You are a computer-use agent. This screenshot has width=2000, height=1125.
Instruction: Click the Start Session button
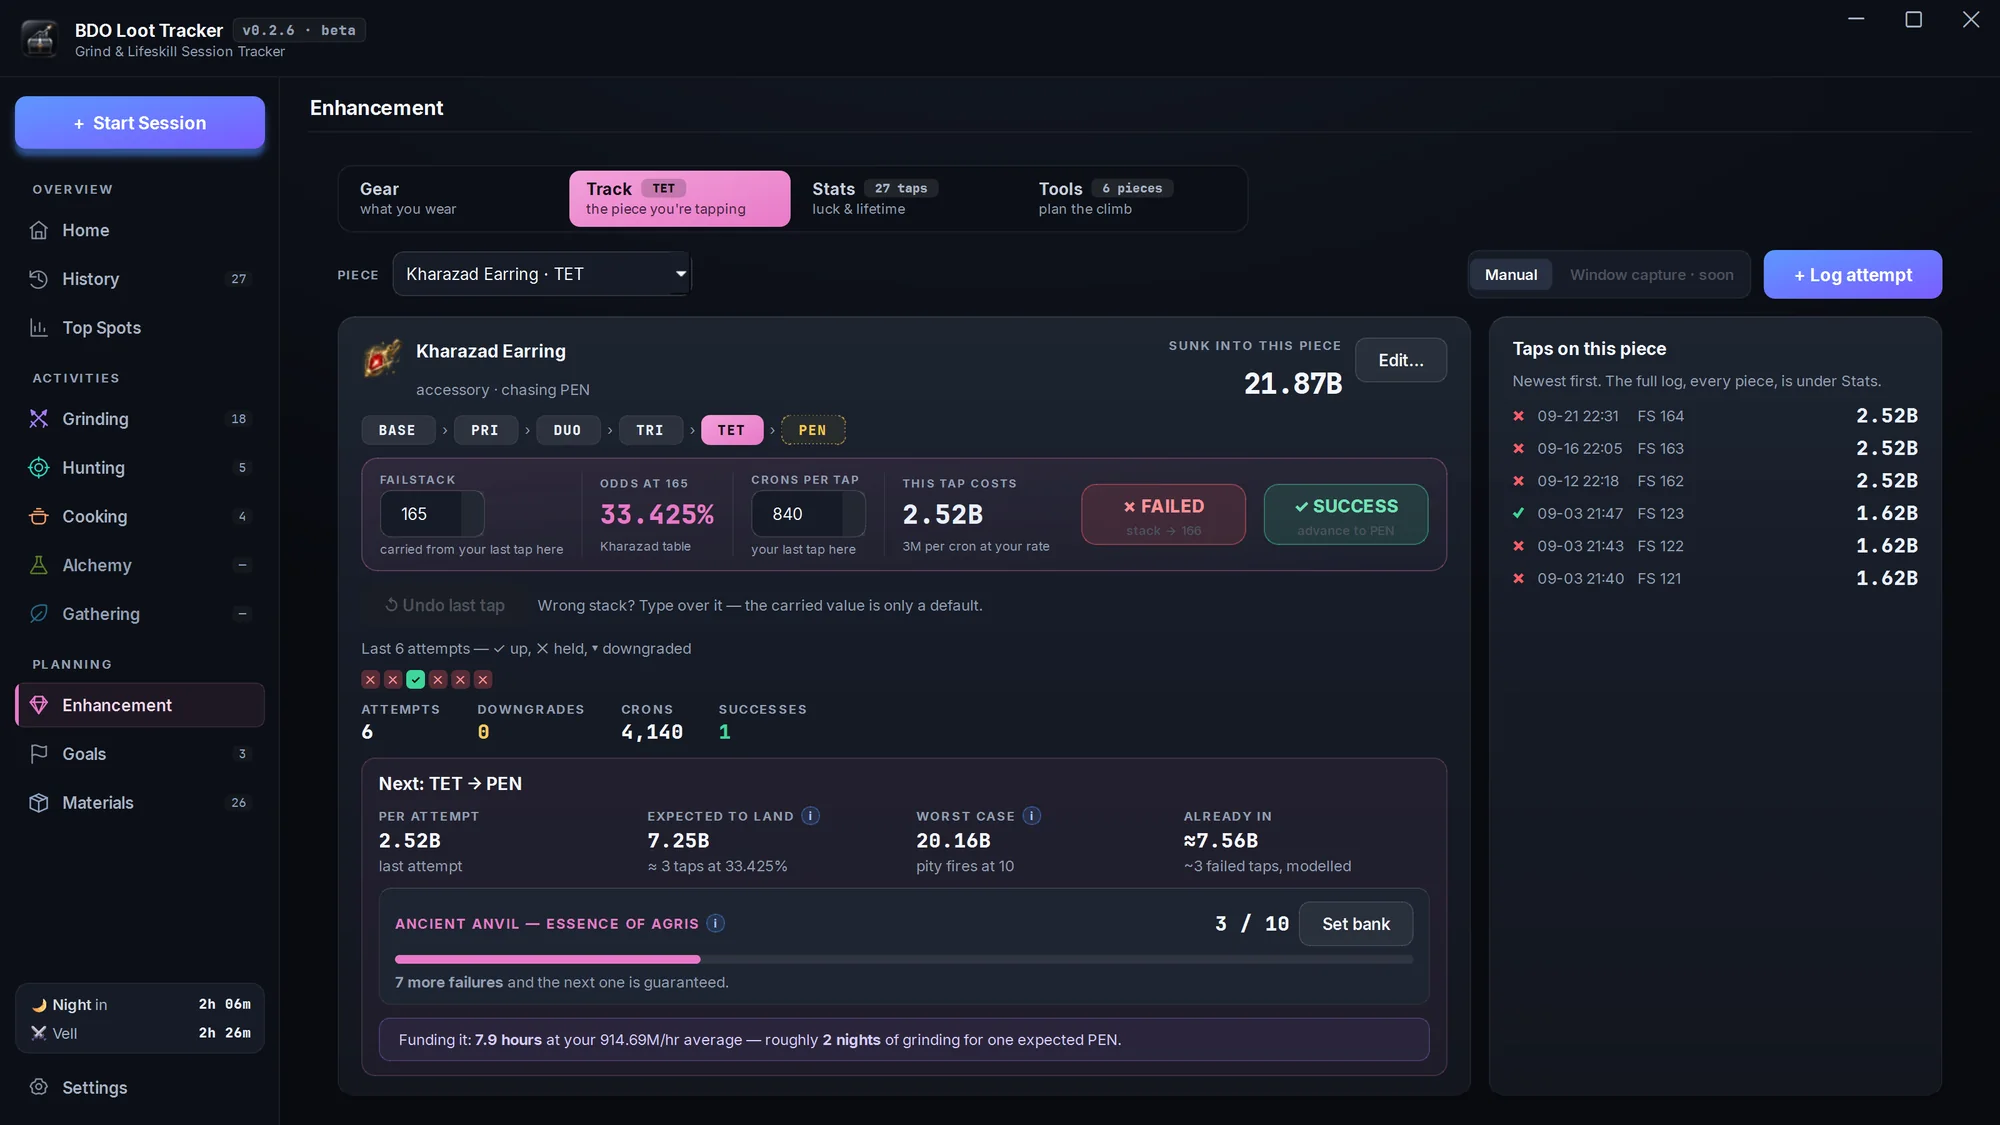(x=140, y=123)
